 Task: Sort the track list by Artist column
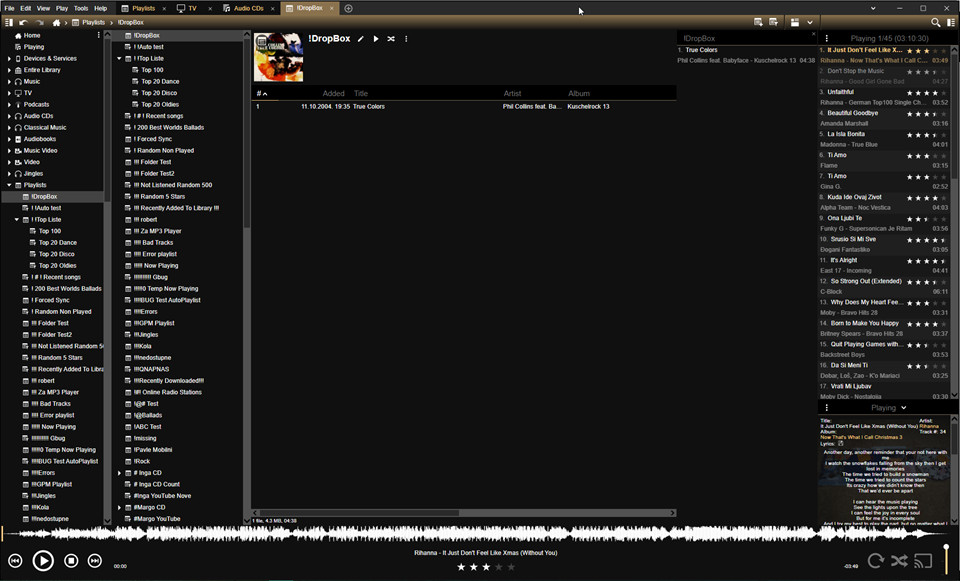(513, 93)
